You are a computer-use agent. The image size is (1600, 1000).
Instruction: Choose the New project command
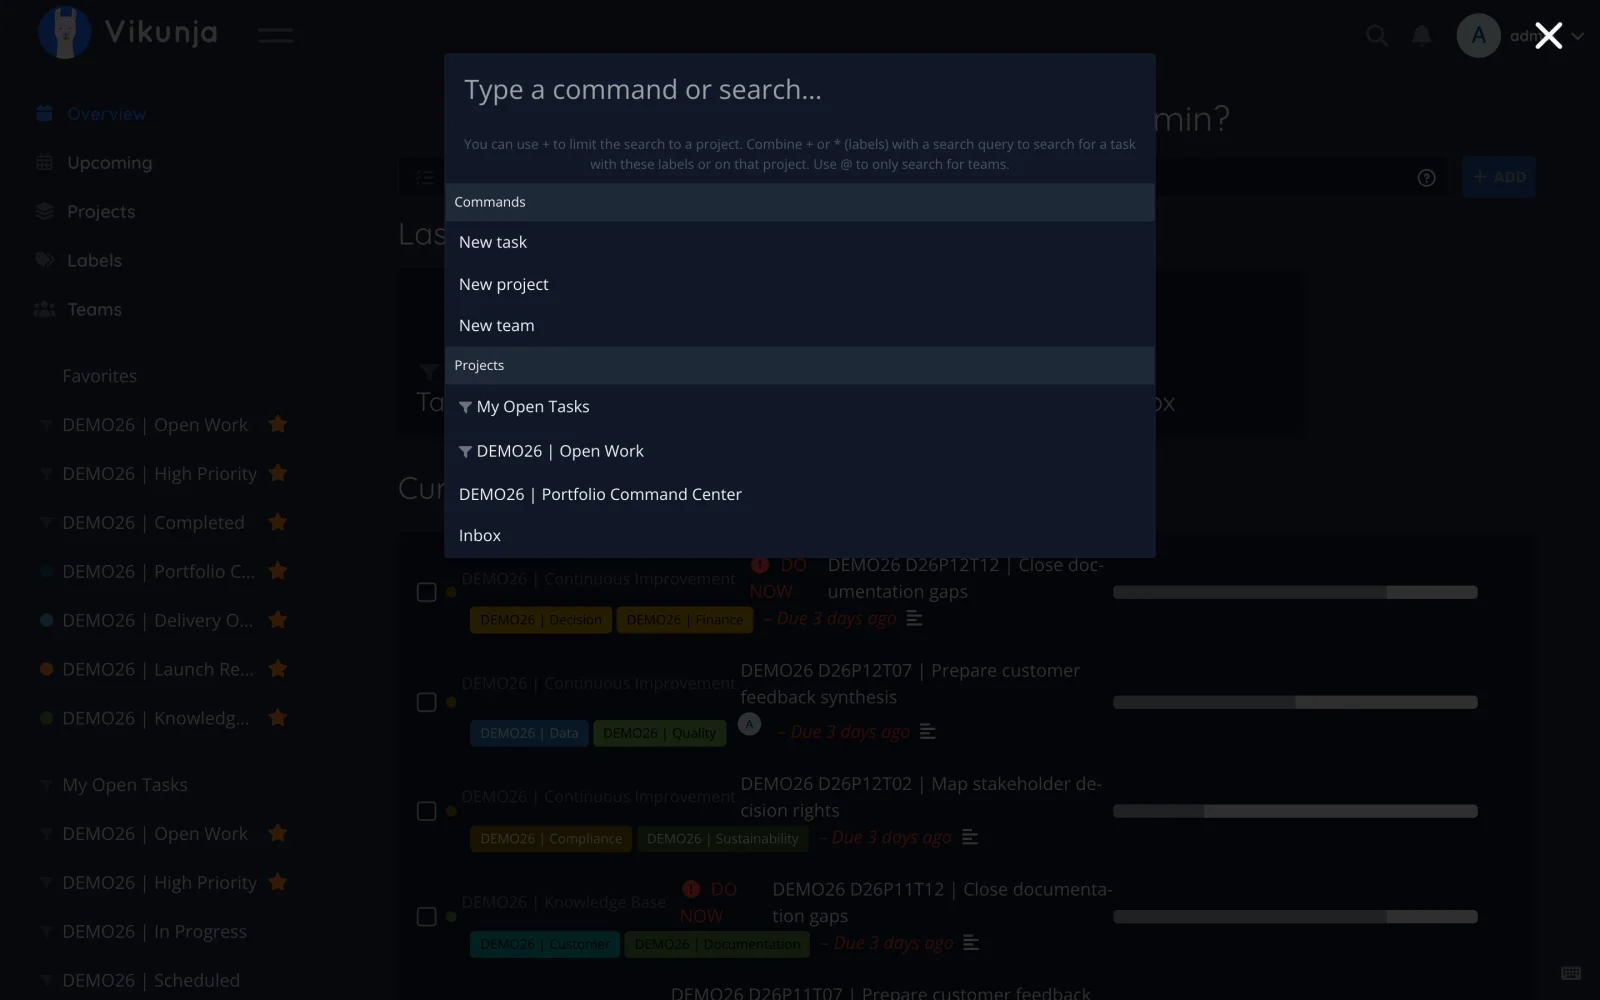800,284
